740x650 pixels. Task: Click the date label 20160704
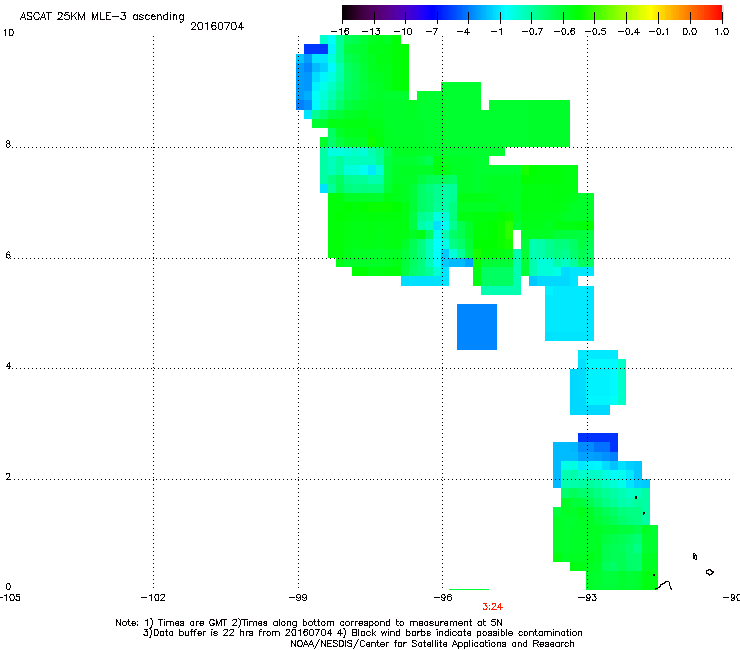(x=217, y=26)
